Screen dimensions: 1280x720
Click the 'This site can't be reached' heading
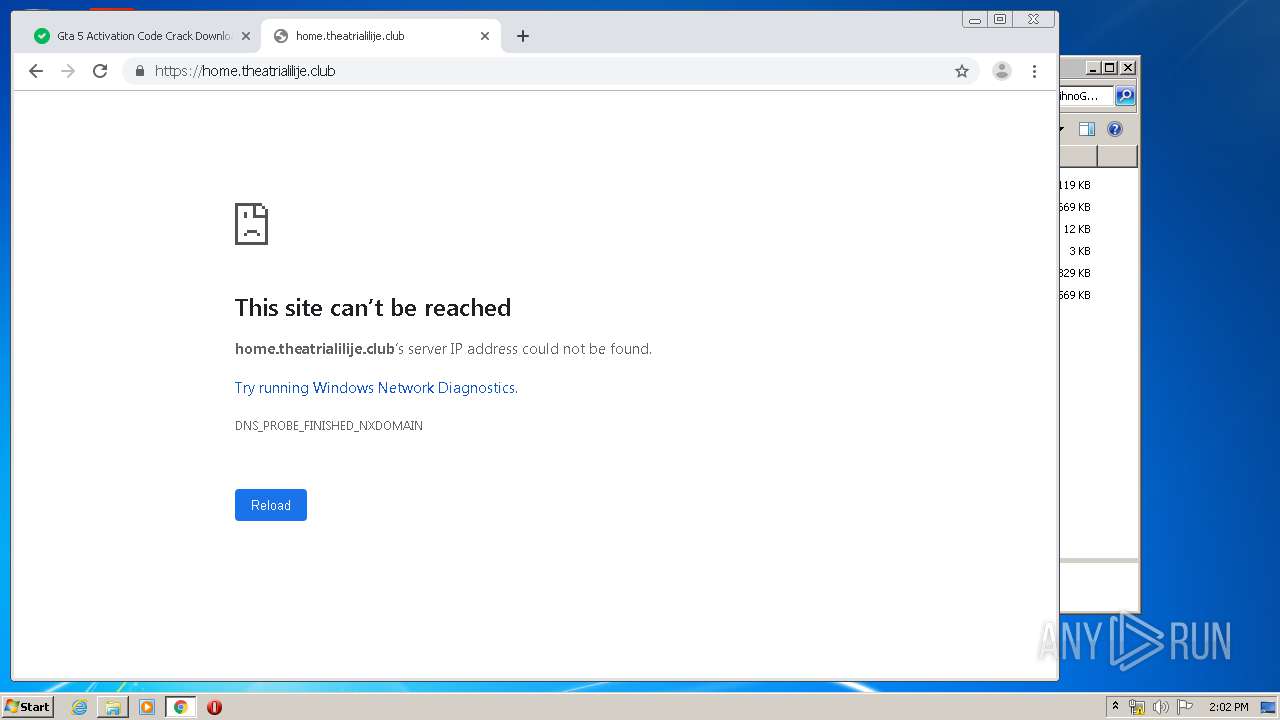pyautogui.click(x=373, y=308)
